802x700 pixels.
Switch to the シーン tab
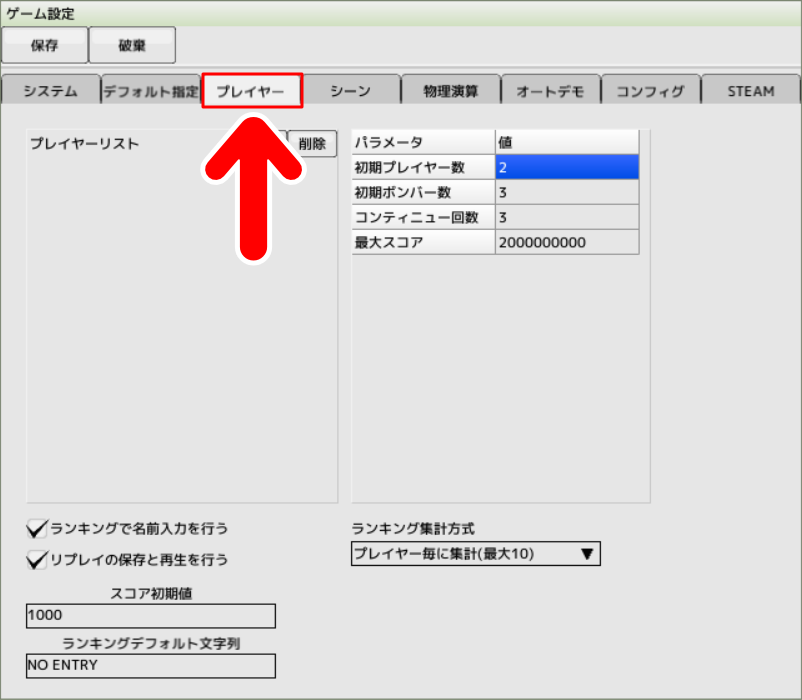pyautogui.click(x=352, y=90)
